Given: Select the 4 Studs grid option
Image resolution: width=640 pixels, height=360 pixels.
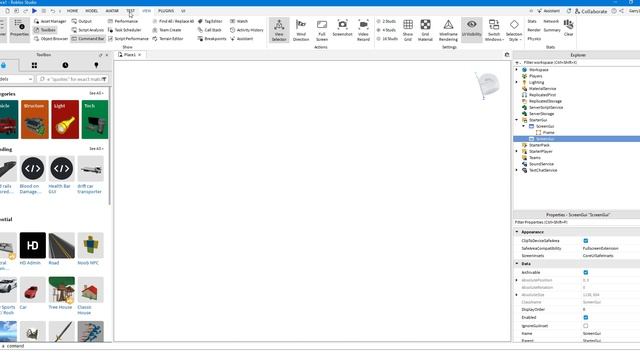Looking at the screenshot, I should click(387, 30).
